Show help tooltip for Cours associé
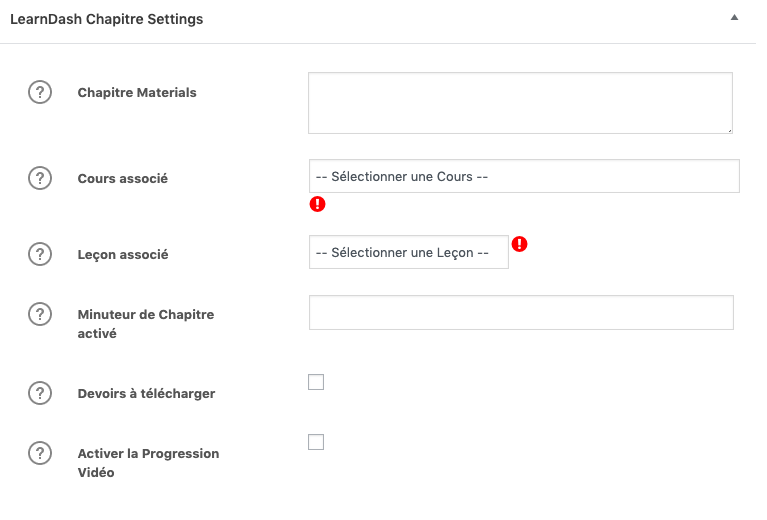The height and width of the screenshot is (520, 767). click(40, 178)
